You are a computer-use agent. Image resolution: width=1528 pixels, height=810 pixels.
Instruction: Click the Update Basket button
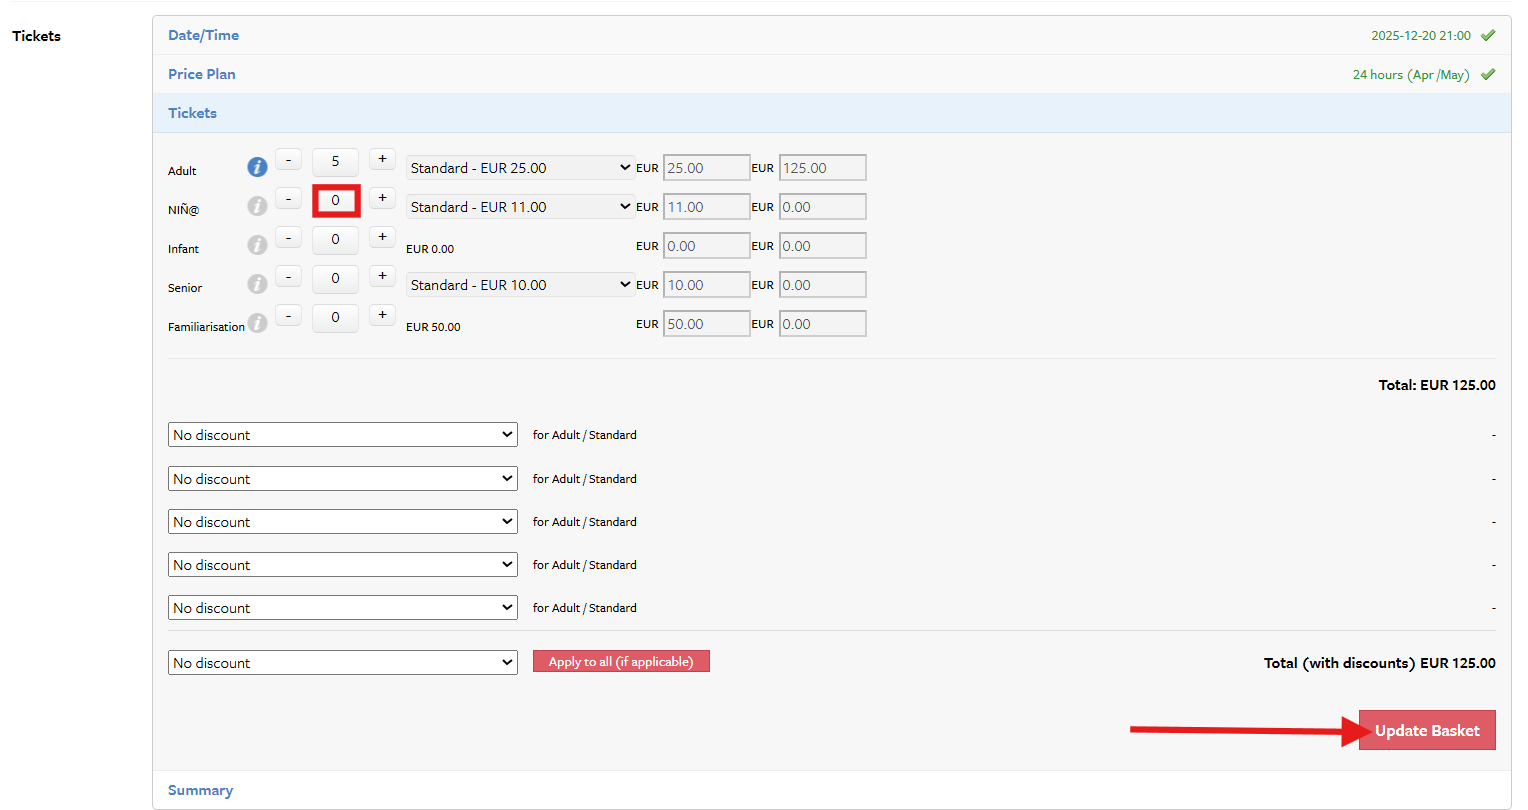pyautogui.click(x=1427, y=730)
